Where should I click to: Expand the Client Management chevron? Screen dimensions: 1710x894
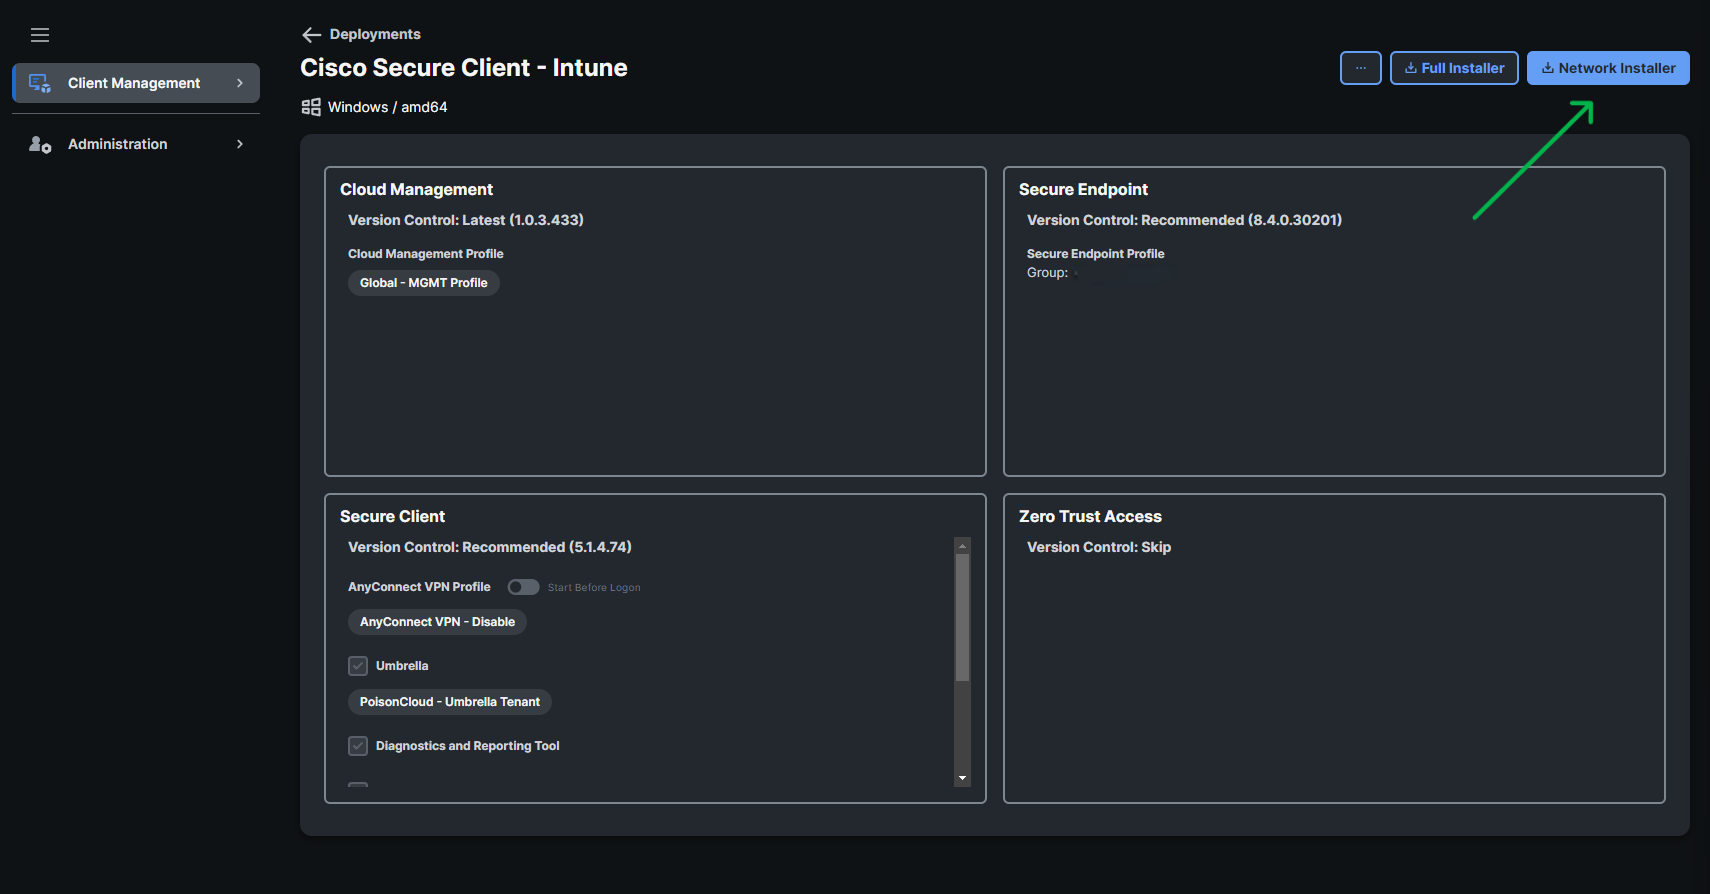pos(240,83)
